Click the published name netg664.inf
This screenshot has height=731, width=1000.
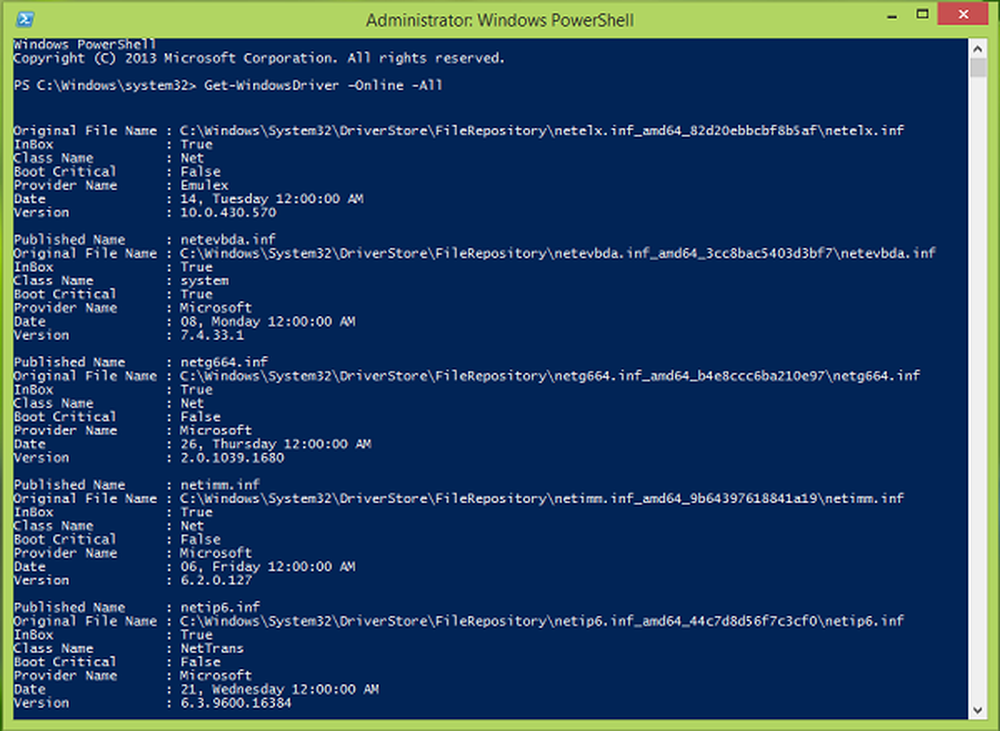pyautogui.click(x=224, y=362)
